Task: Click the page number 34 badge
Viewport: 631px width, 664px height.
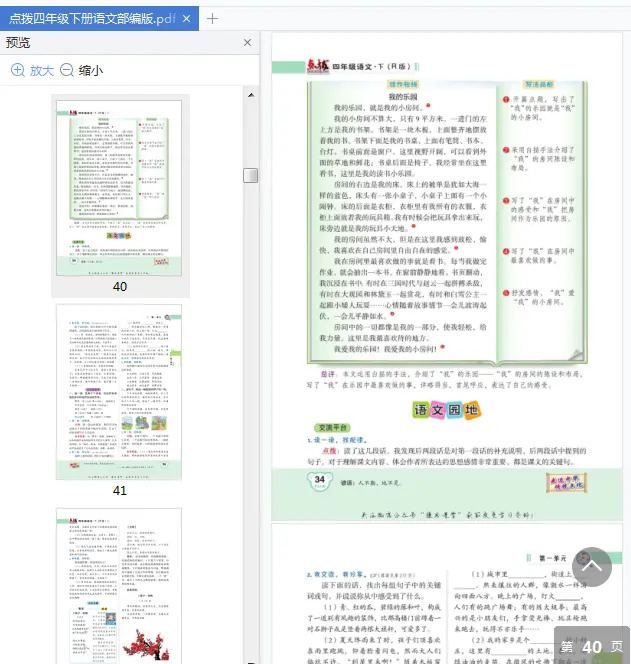Action: (x=319, y=480)
